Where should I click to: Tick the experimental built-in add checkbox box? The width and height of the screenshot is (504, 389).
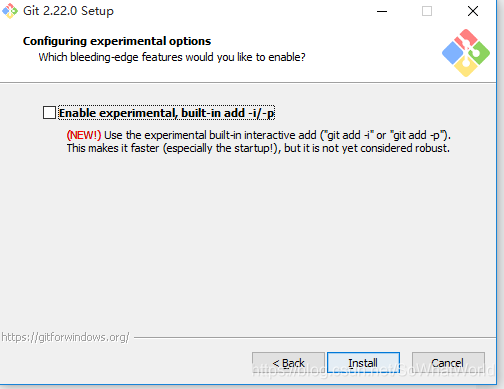pyautogui.click(x=49, y=113)
